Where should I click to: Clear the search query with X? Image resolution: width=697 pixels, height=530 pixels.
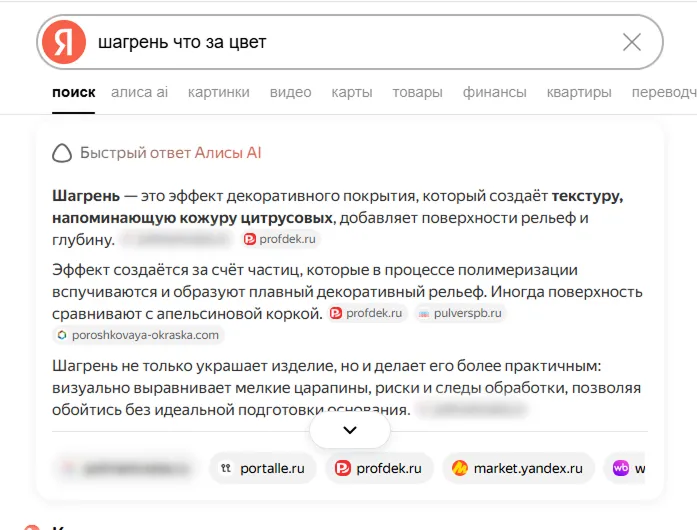click(632, 42)
